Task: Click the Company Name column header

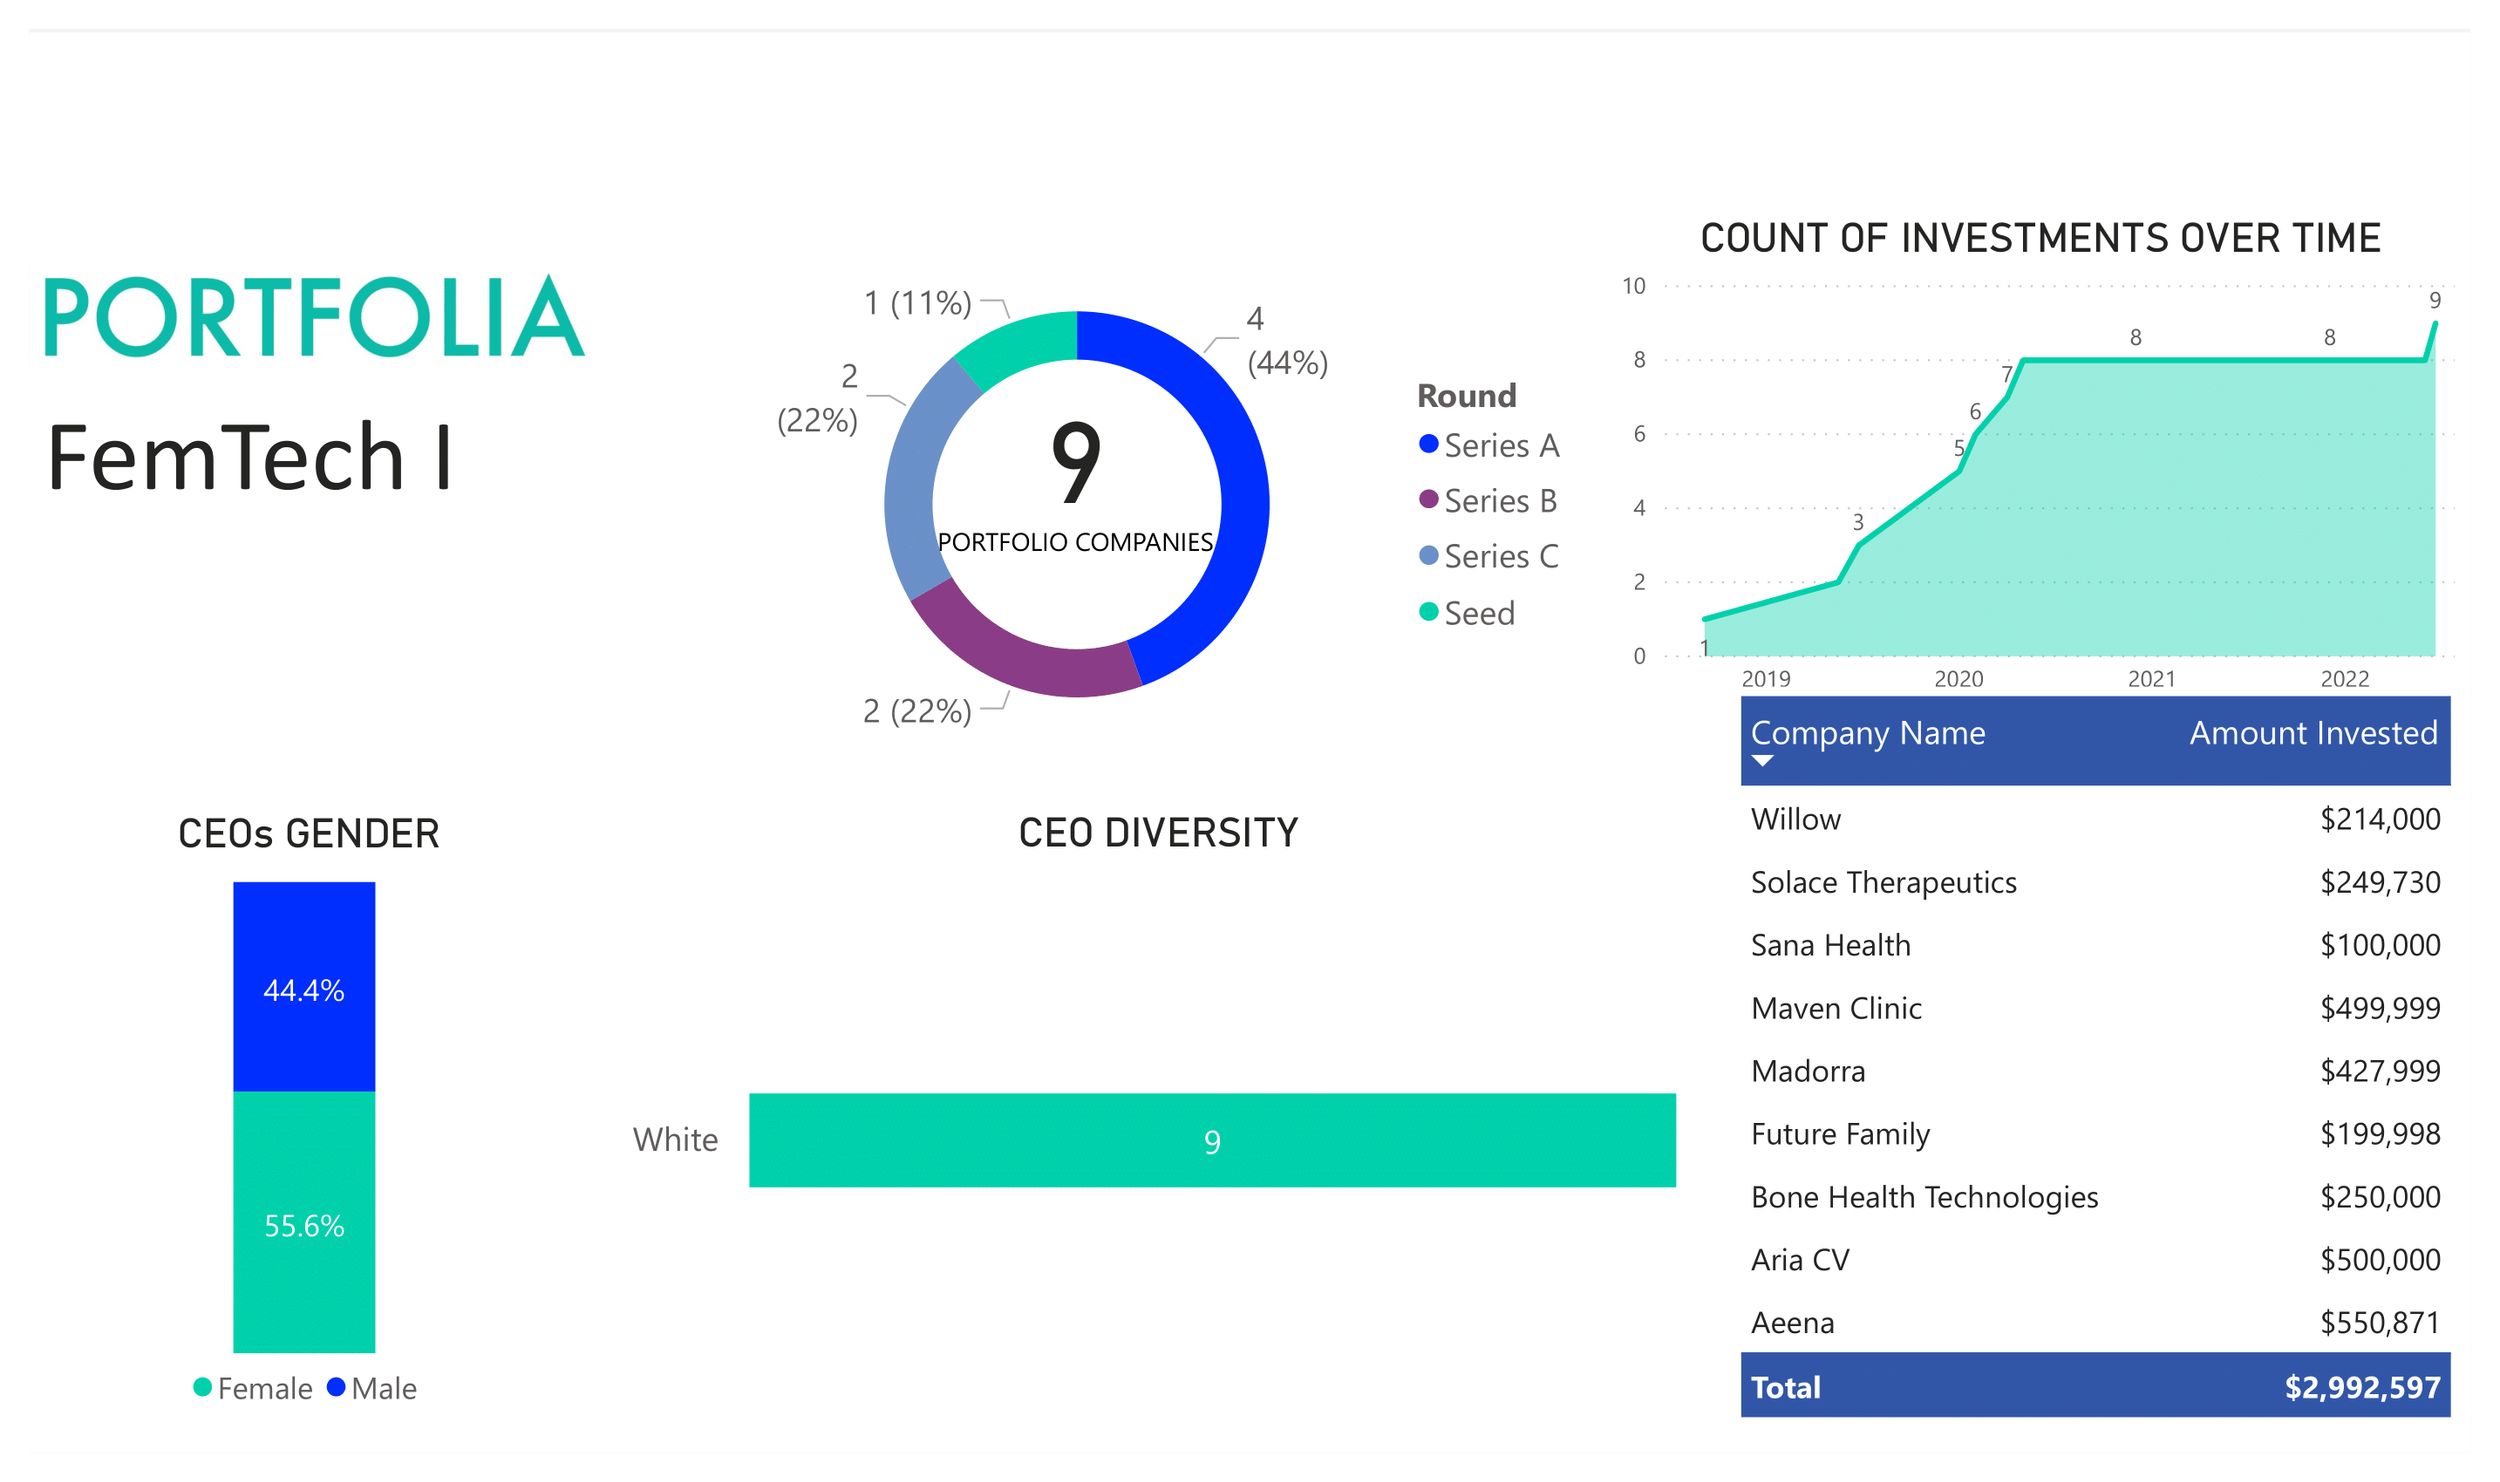Action: pyautogui.click(x=1867, y=733)
